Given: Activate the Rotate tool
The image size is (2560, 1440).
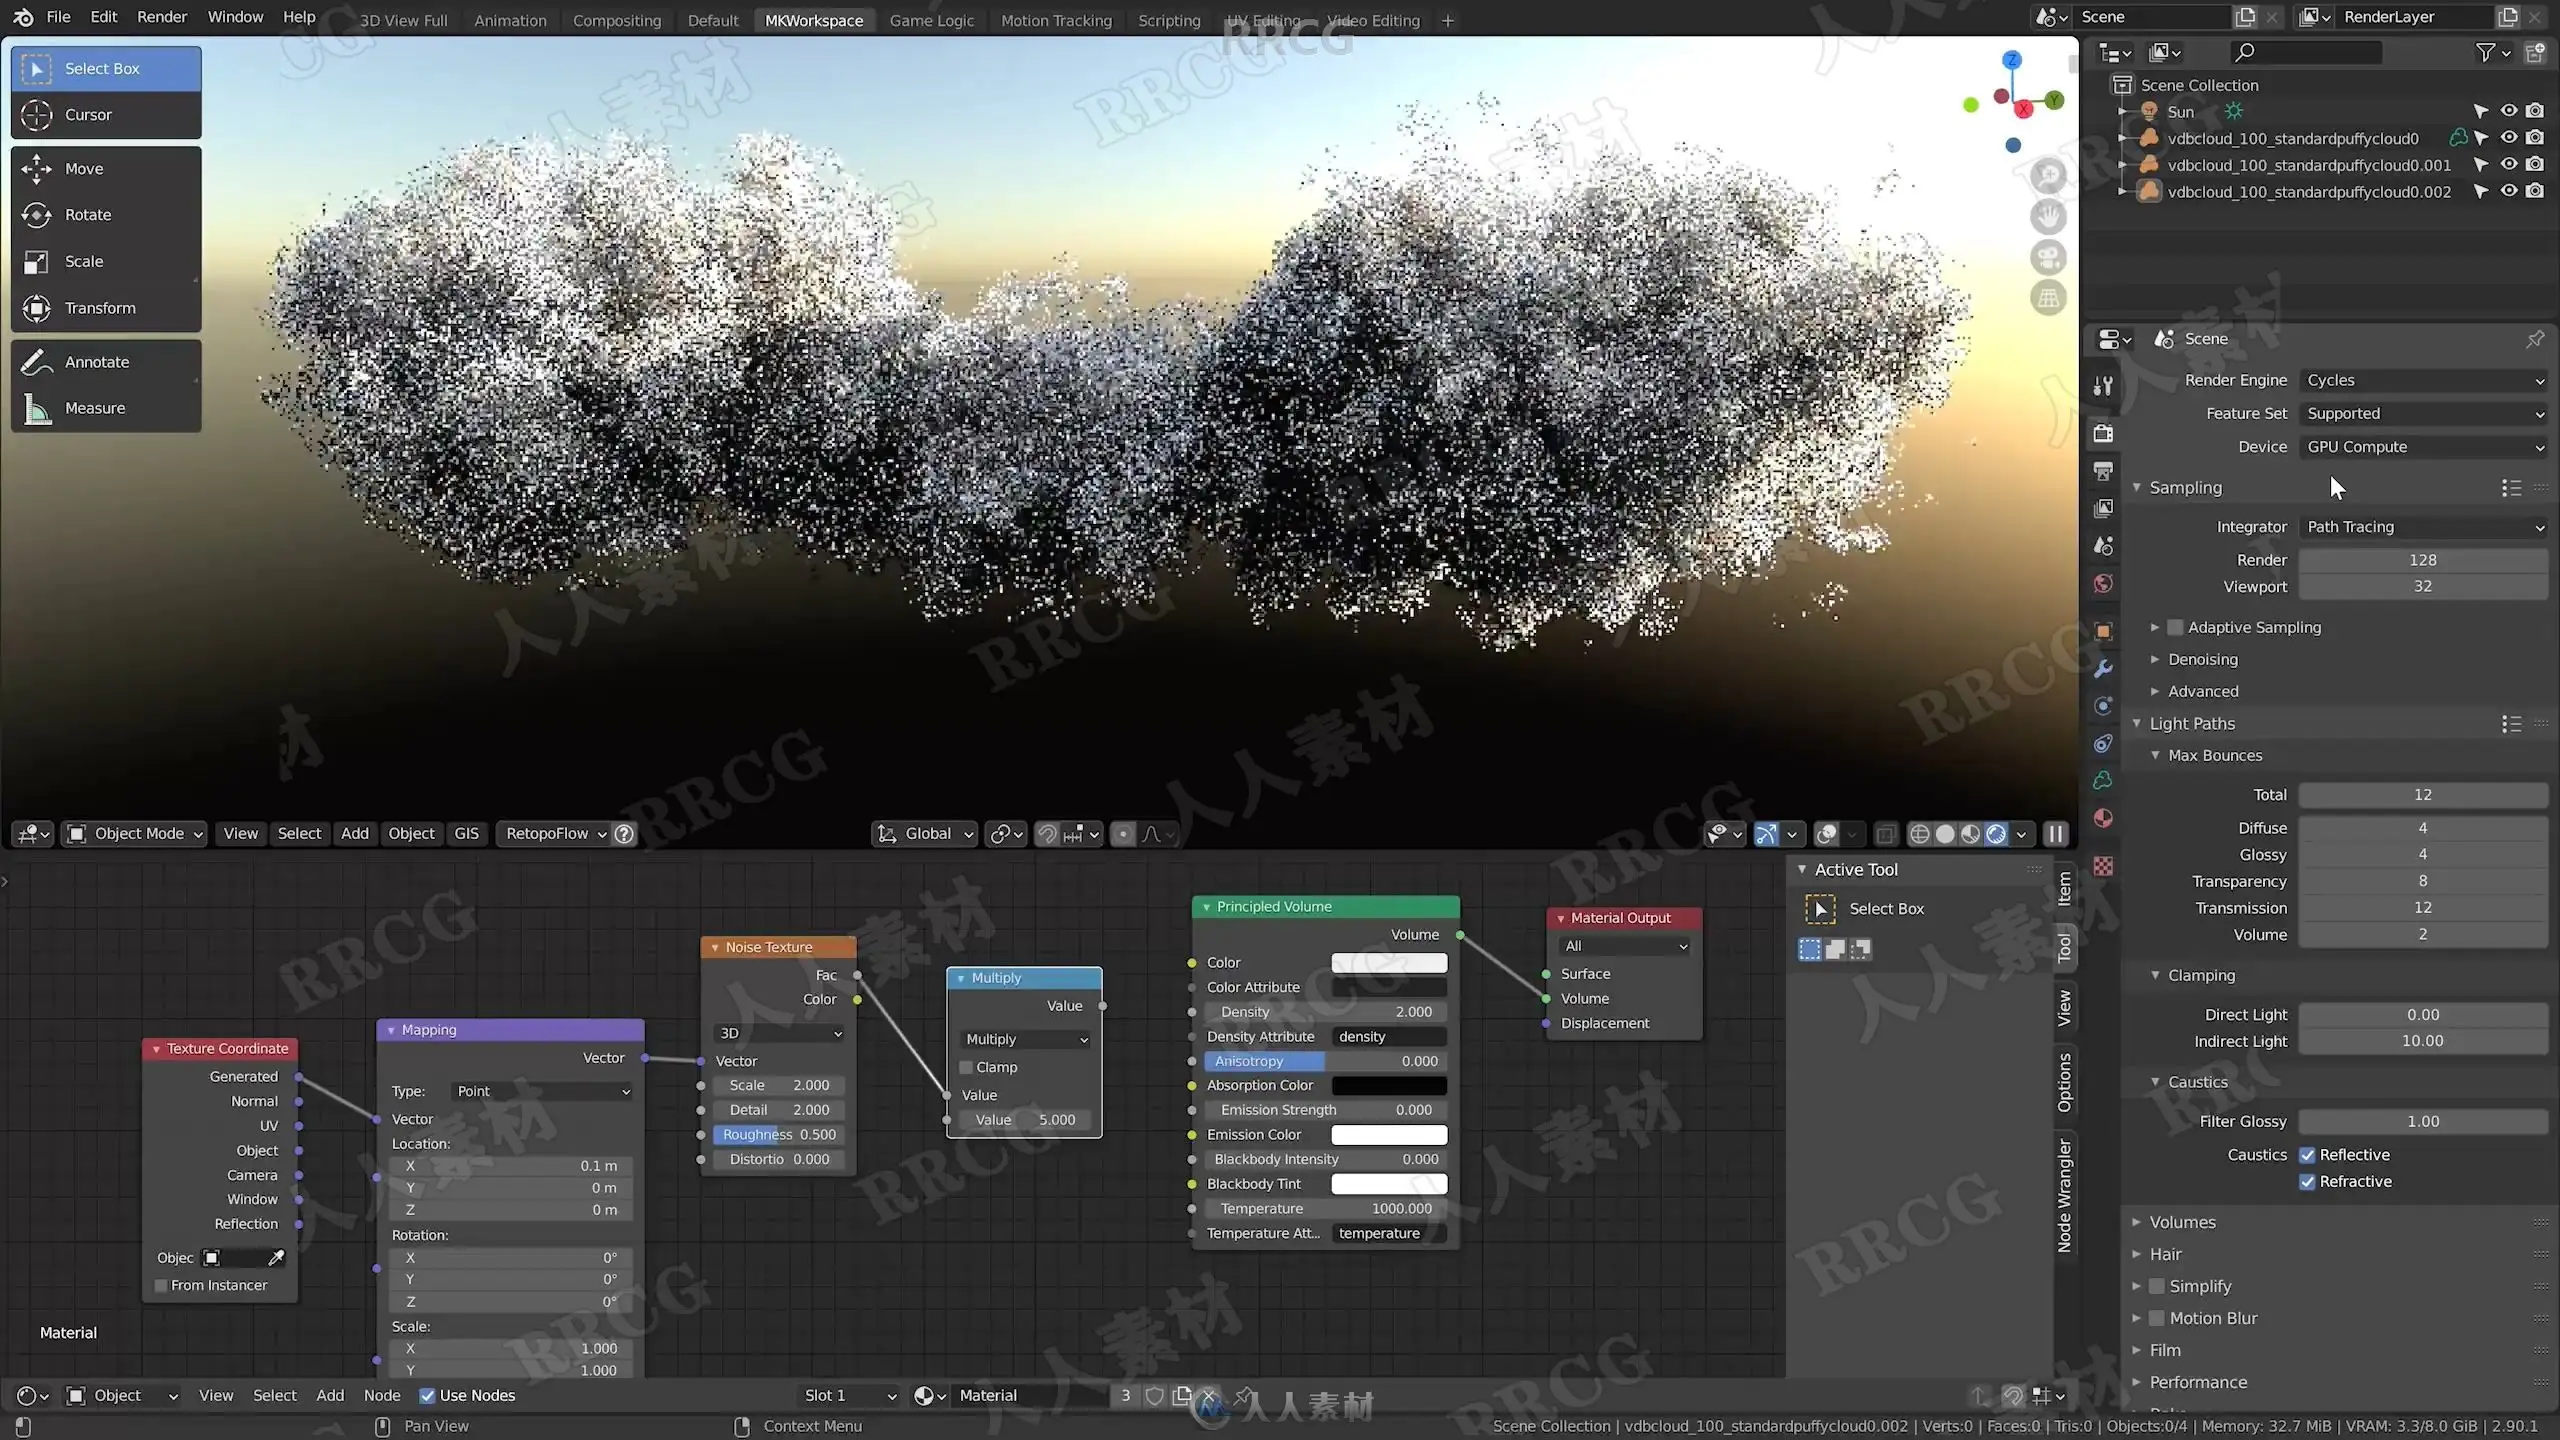Looking at the screenshot, I should 106,215.
